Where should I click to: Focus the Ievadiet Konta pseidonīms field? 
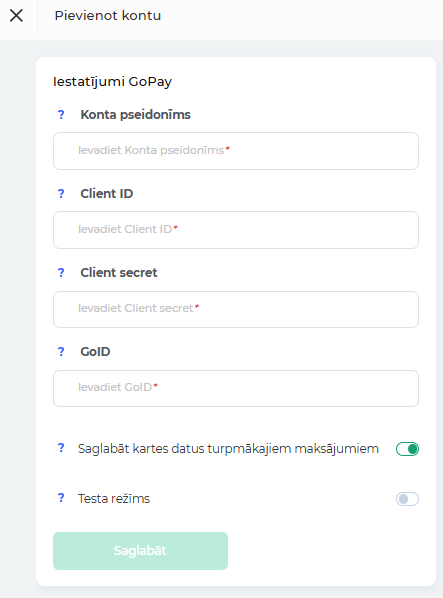[236, 151]
